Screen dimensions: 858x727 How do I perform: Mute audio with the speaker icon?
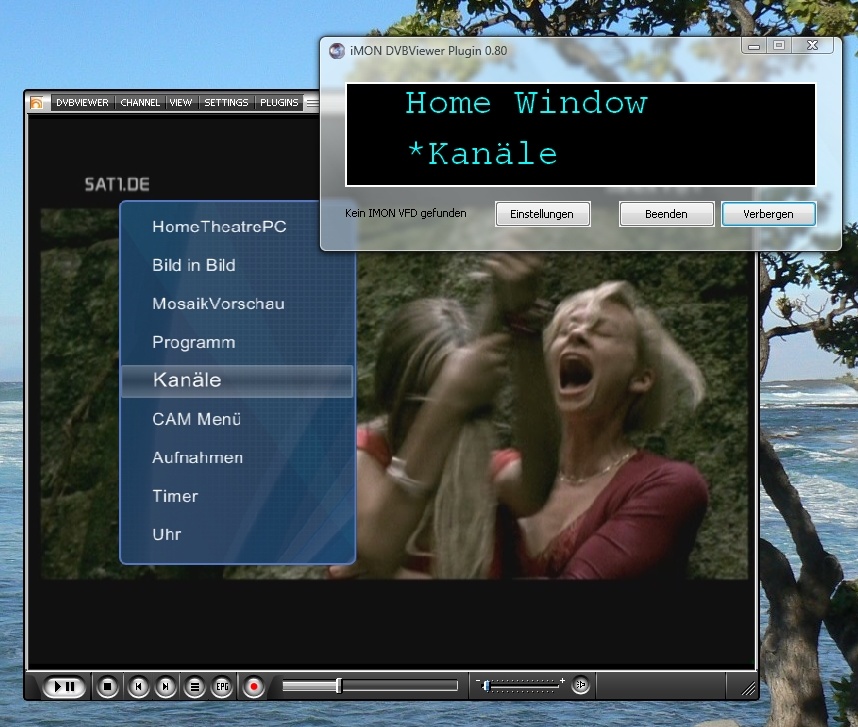tap(581, 685)
